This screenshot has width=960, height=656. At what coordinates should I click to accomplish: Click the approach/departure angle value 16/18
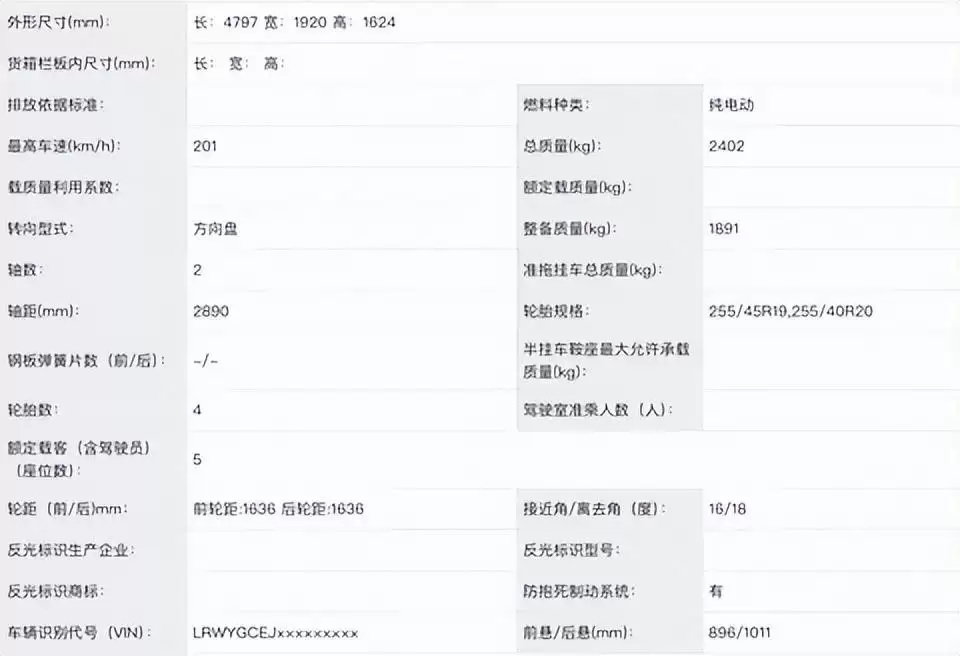tap(727, 509)
